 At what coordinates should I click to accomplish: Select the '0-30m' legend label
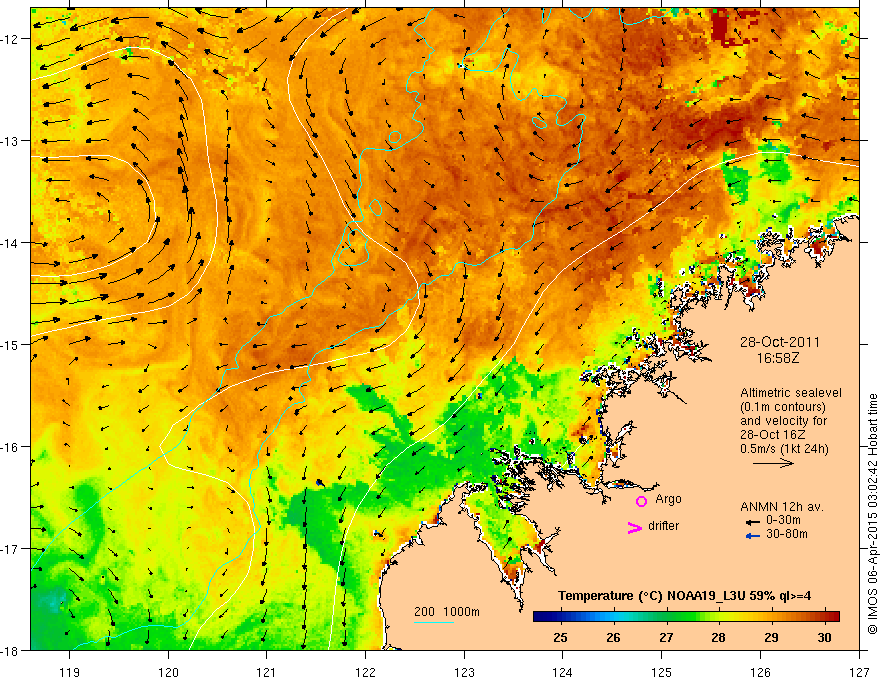pos(783,520)
